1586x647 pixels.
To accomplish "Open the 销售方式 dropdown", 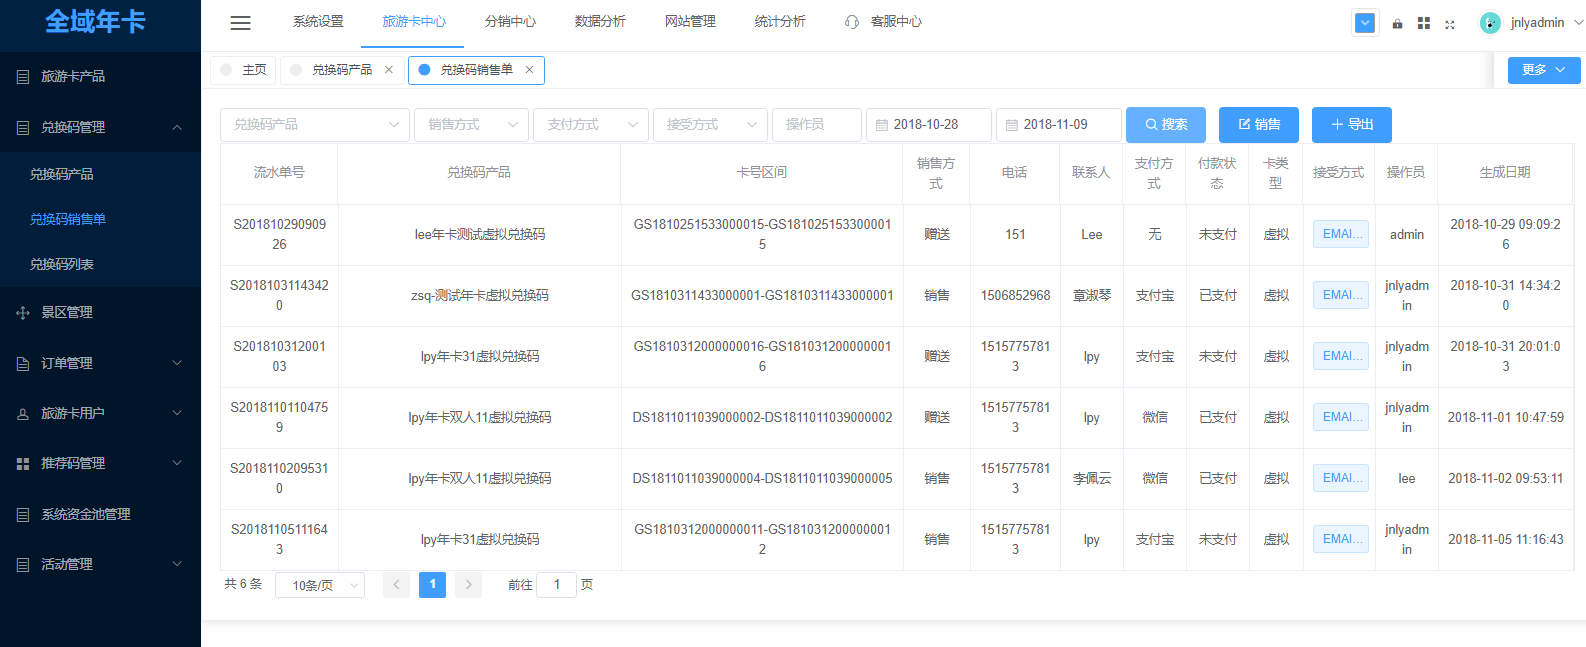I will tap(471, 125).
